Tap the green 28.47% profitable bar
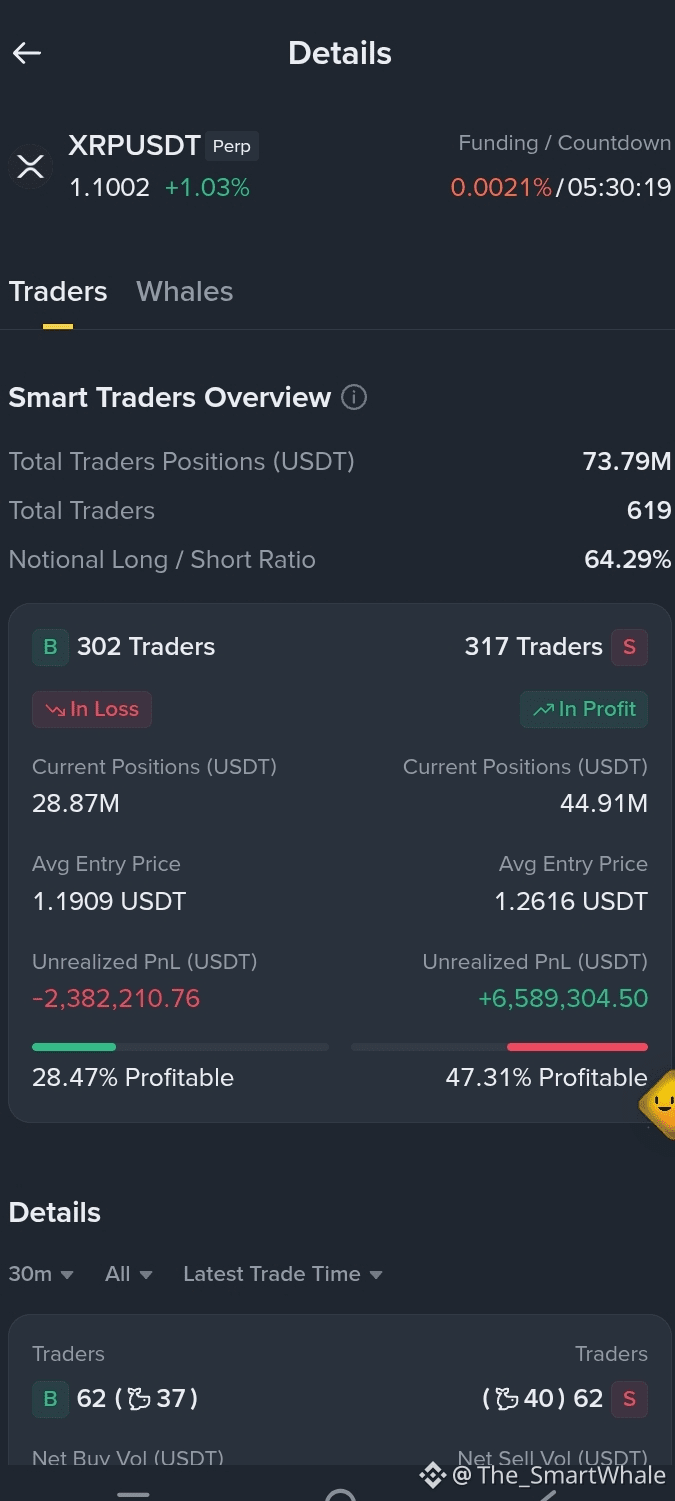675x1501 pixels. pyautogui.click(x=74, y=1047)
